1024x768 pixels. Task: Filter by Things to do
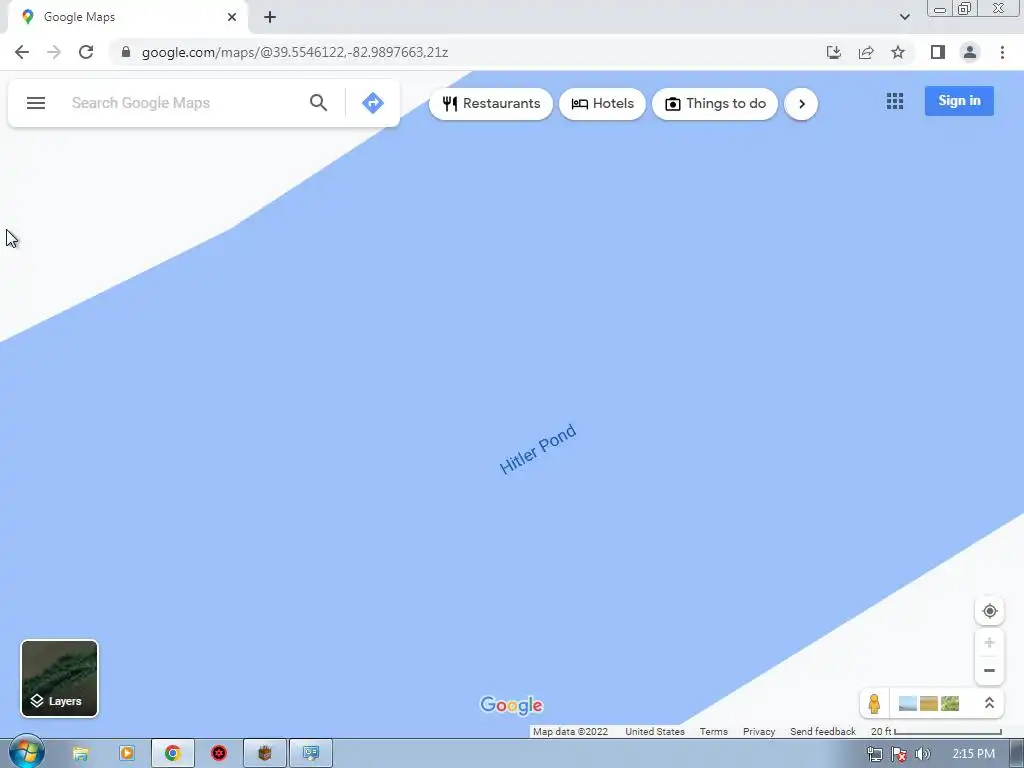click(715, 104)
